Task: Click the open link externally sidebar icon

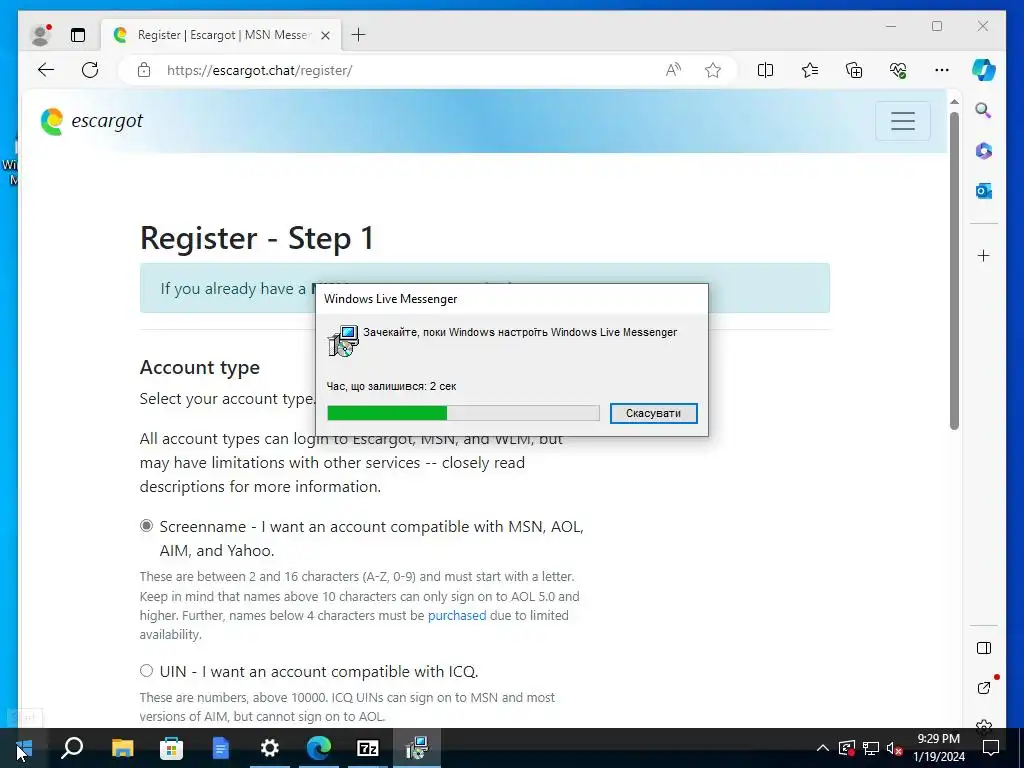Action: [984, 688]
